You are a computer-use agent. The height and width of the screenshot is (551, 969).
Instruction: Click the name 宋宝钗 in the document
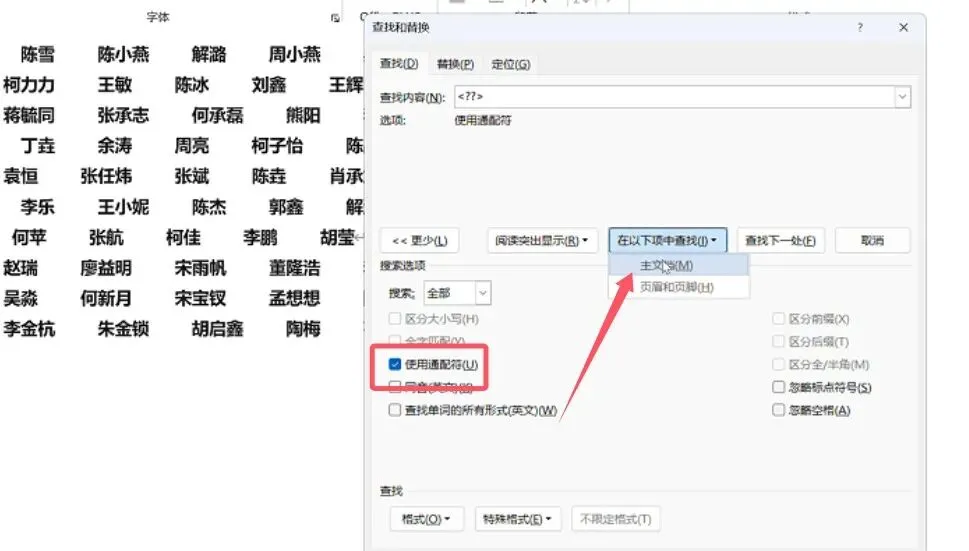[200, 298]
